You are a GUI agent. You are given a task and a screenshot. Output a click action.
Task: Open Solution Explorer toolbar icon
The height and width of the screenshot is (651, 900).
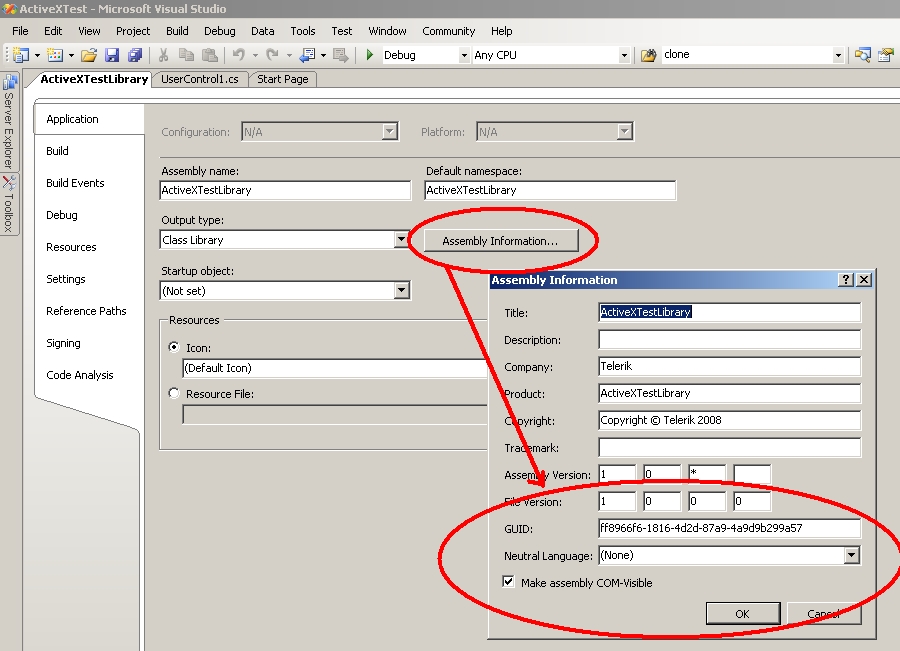pos(863,55)
